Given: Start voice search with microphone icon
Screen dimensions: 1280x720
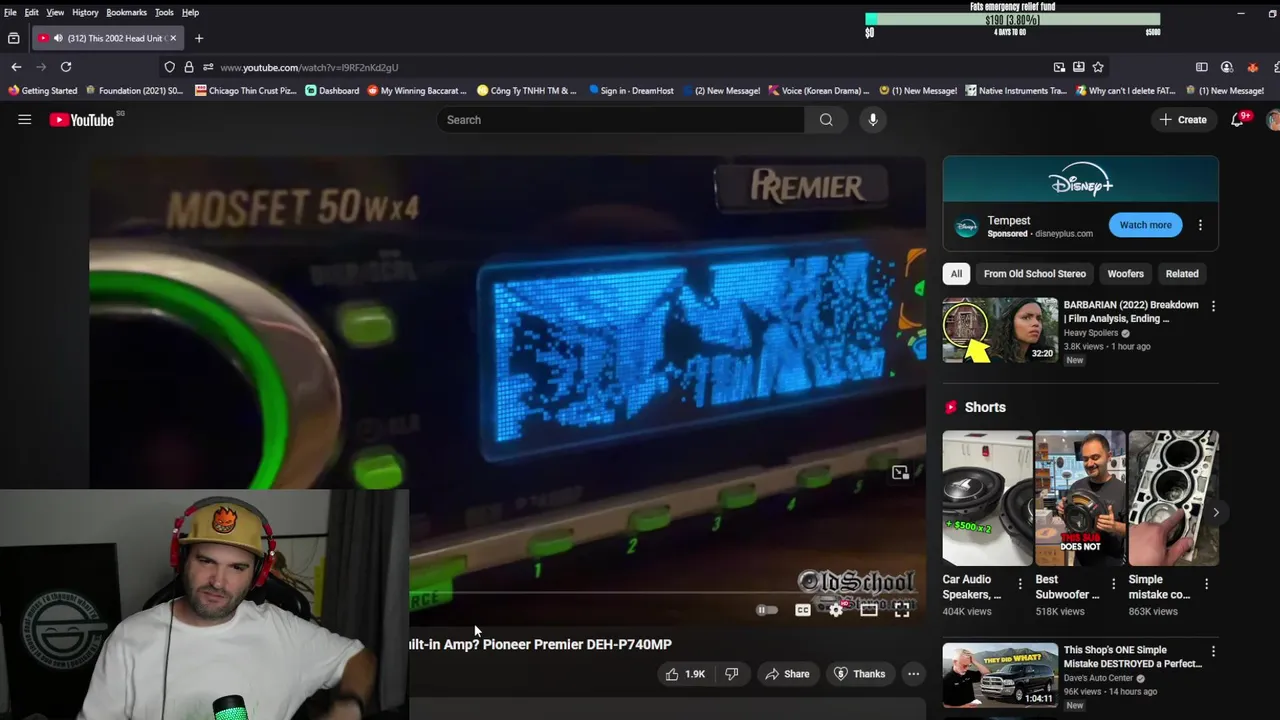Looking at the screenshot, I should [x=873, y=120].
